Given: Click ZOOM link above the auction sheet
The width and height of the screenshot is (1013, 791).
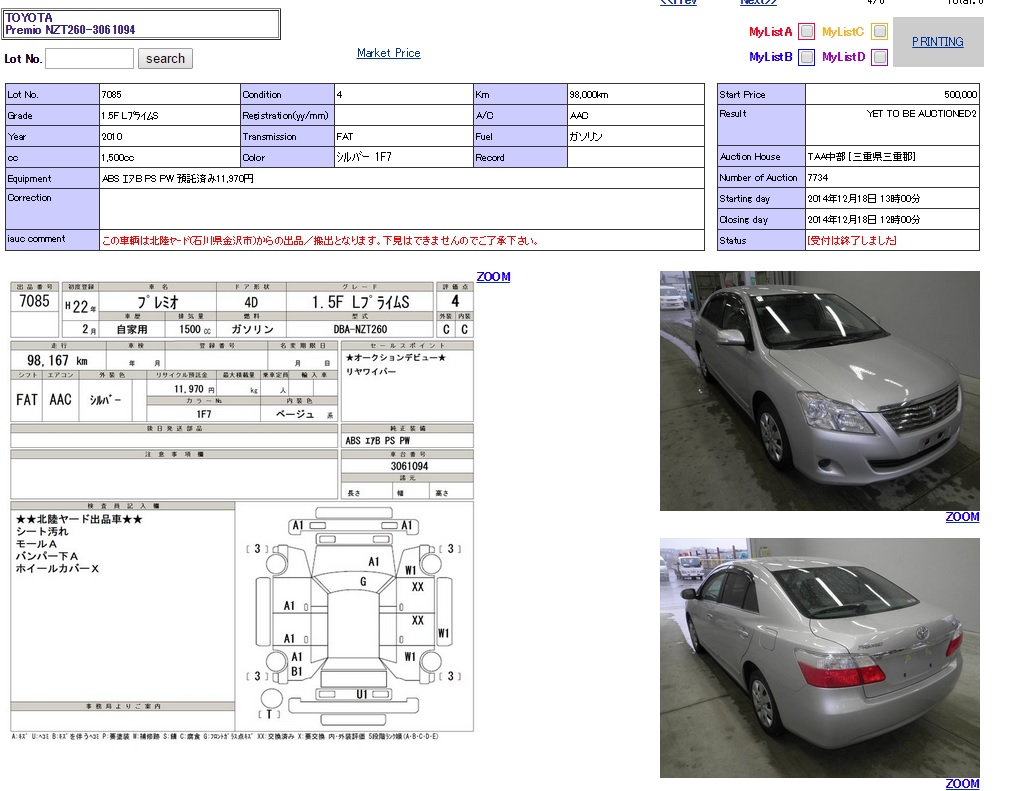Looking at the screenshot, I should (x=493, y=277).
